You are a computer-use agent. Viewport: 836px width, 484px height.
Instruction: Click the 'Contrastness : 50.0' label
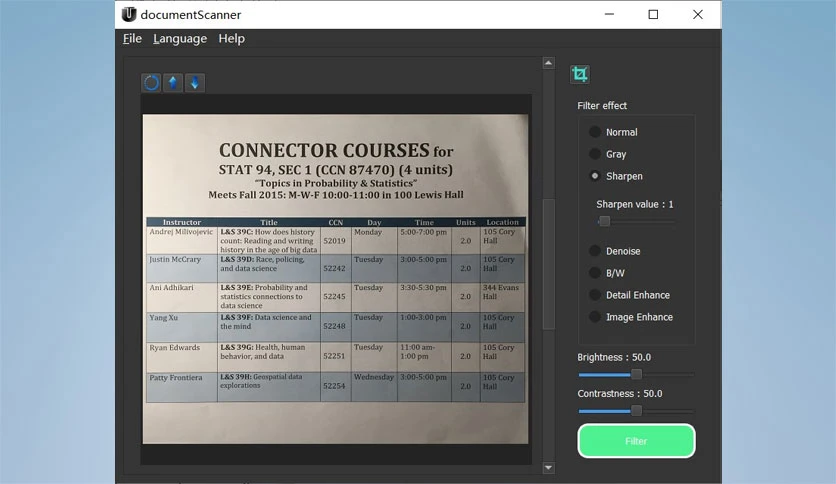pyautogui.click(x=620, y=393)
